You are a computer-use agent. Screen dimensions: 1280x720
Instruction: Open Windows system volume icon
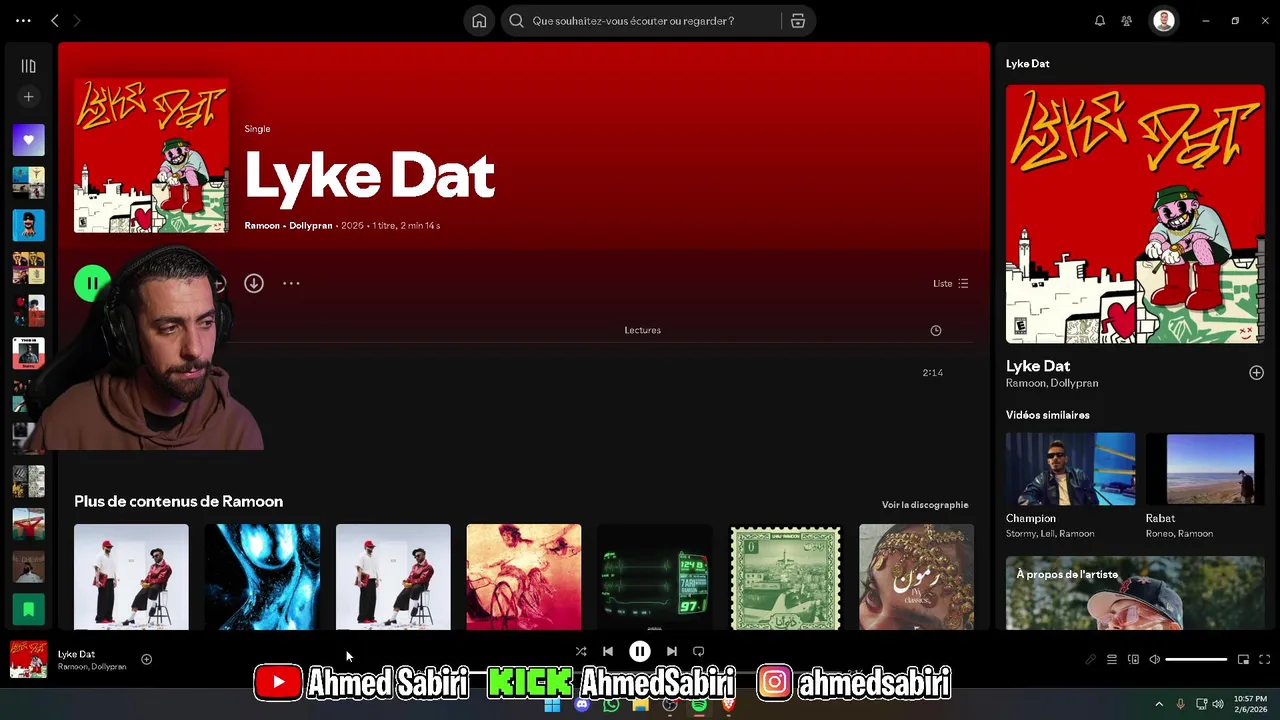(x=1218, y=704)
